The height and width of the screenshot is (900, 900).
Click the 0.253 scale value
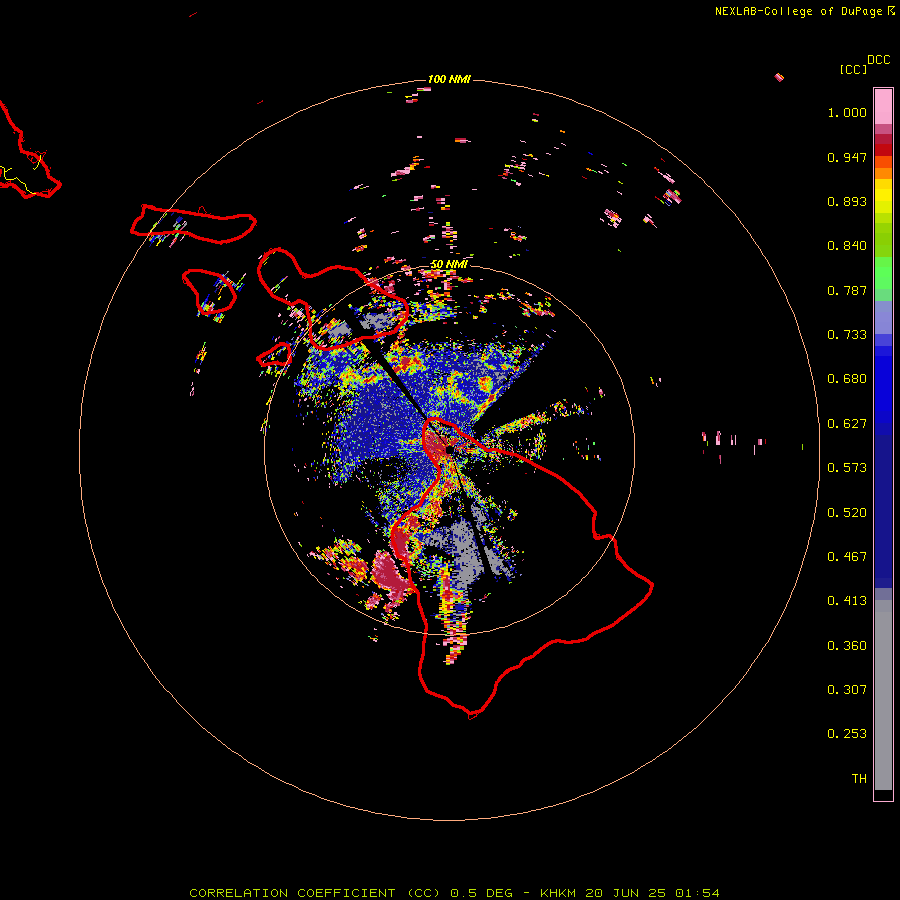coord(847,734)
